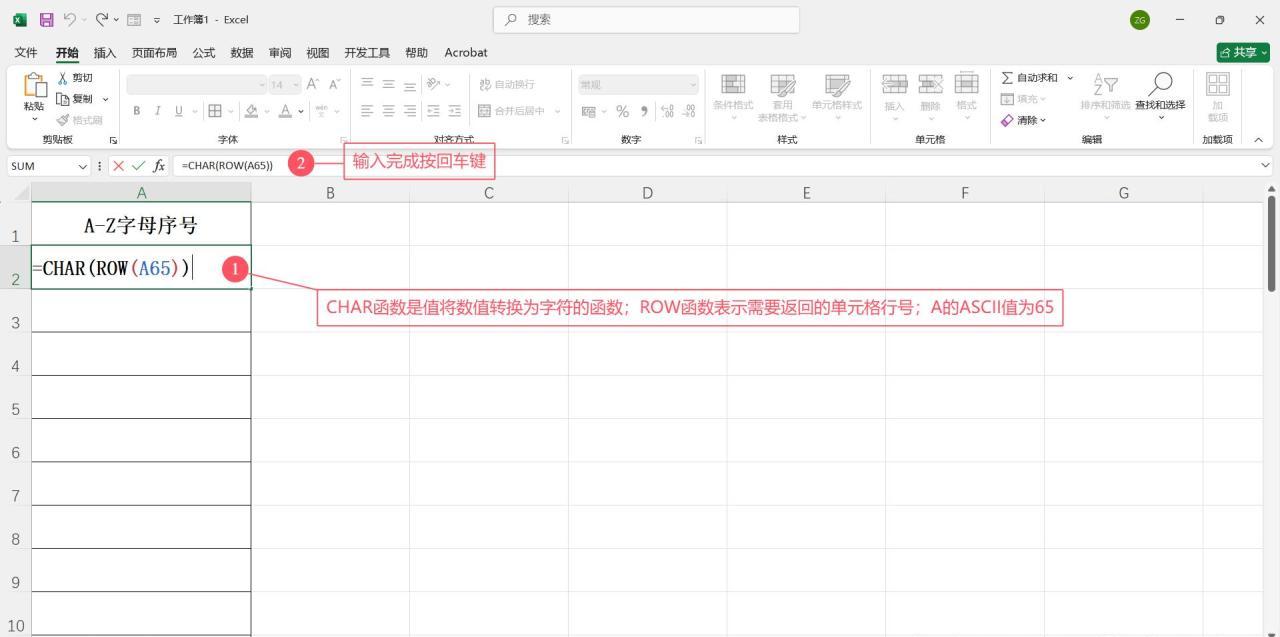Click the Insert cells (插入) icon
The width and height of the screenshot is (1280, 637).
point(894,86)
